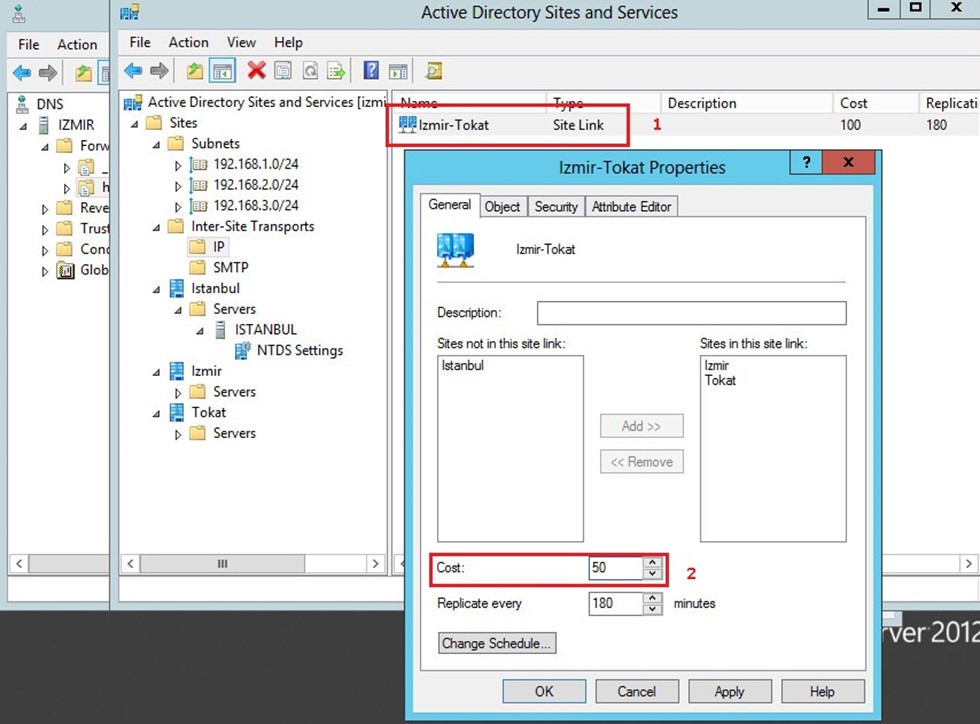Select the 192.168.1.0/24 subnet
Image resolution: width=980 pixels, height=724 pixels.
(x=256, y=164)
